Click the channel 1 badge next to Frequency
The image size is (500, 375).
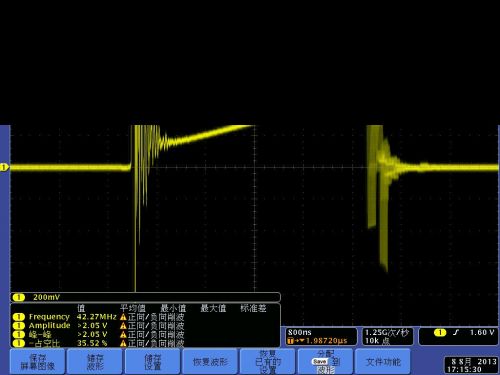click(19, 317)
